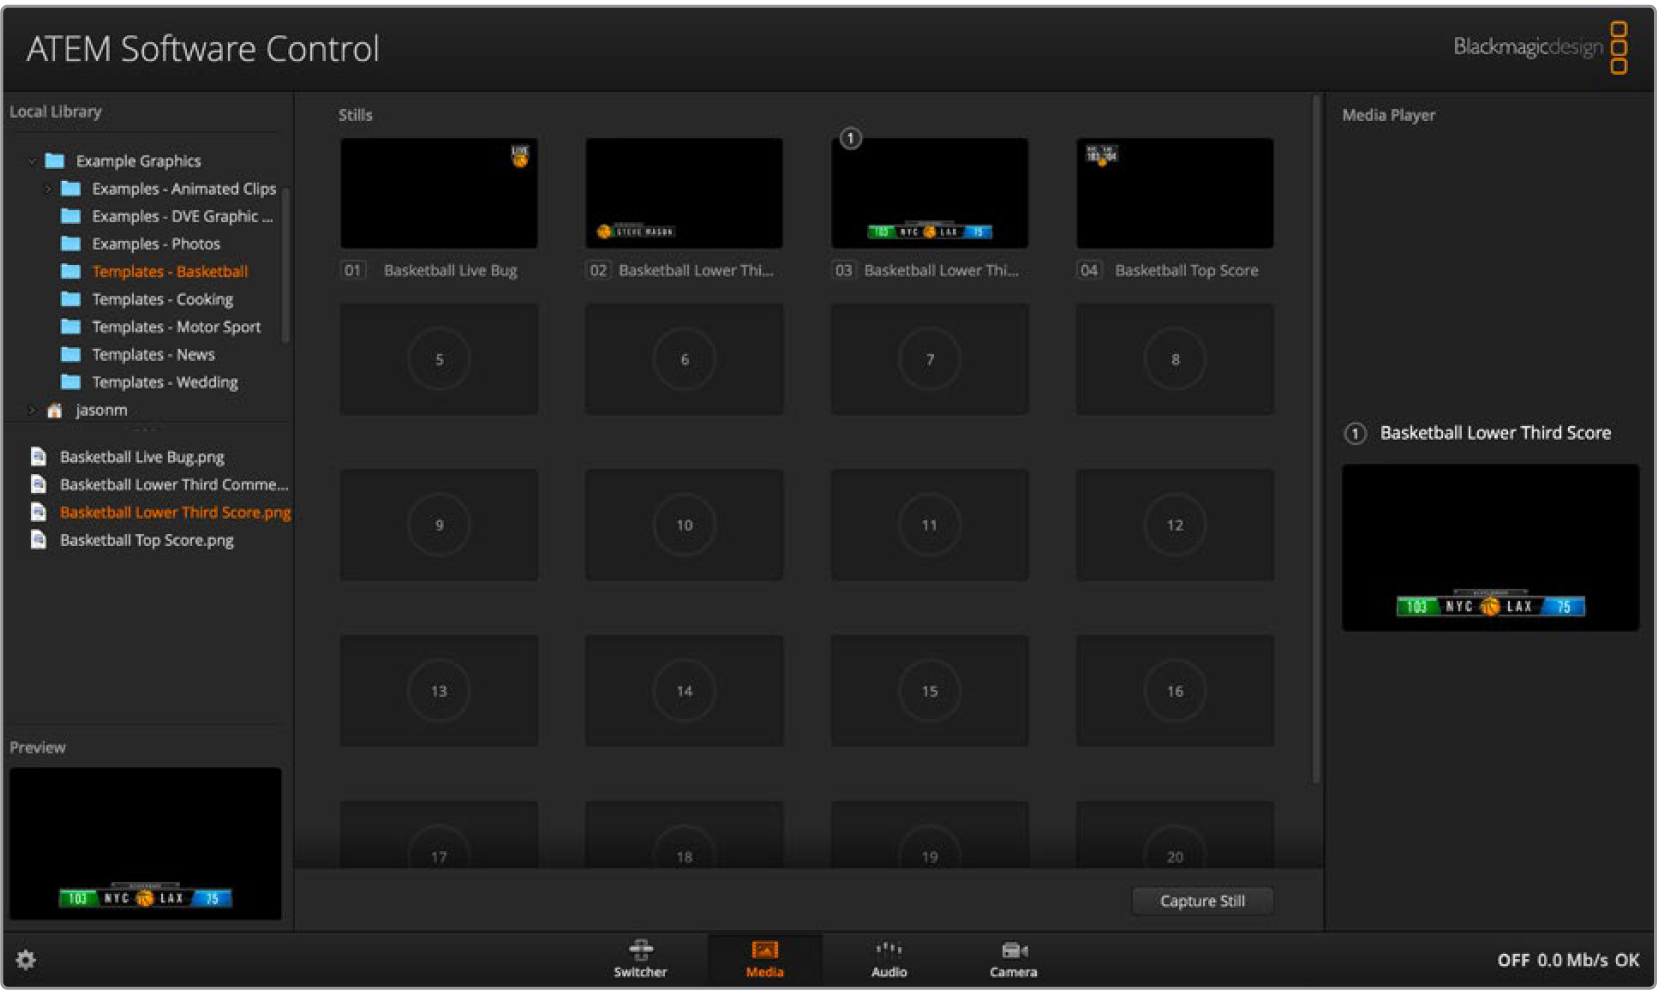Click the Media page icon
Screen dimensions: 1658x991
764,958
